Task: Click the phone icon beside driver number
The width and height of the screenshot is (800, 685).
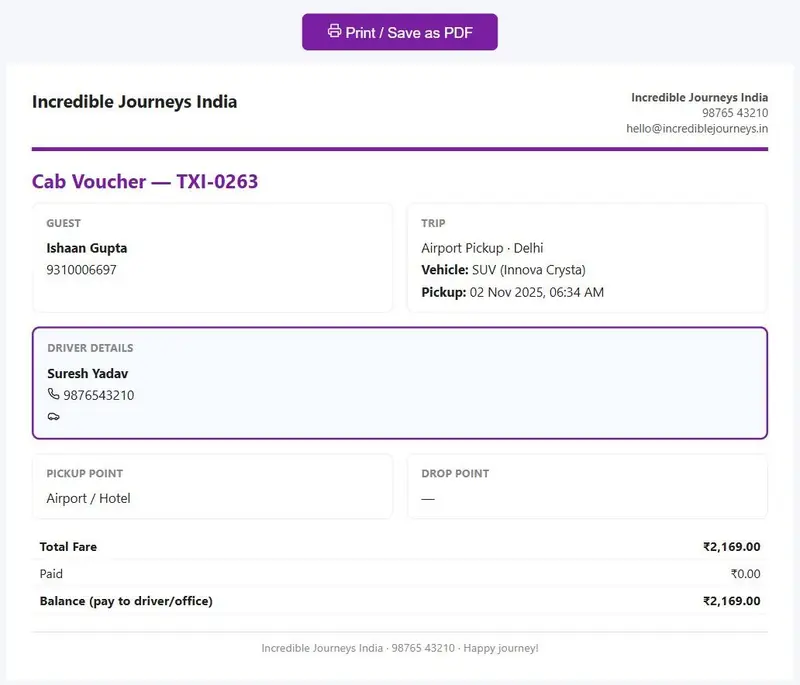Action: [x=54, y=394]
